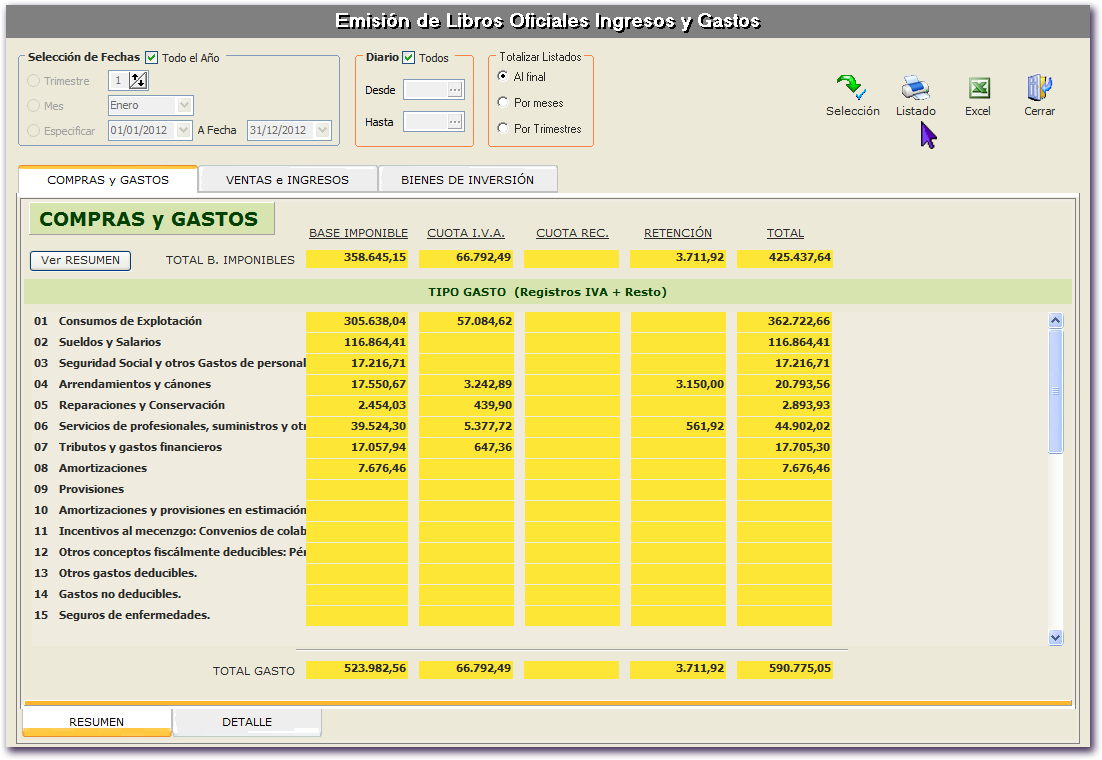Click the CUOTA REC. column header
Image resolution: width=1102 pixels, height=760 pixels.
(572, 233)
